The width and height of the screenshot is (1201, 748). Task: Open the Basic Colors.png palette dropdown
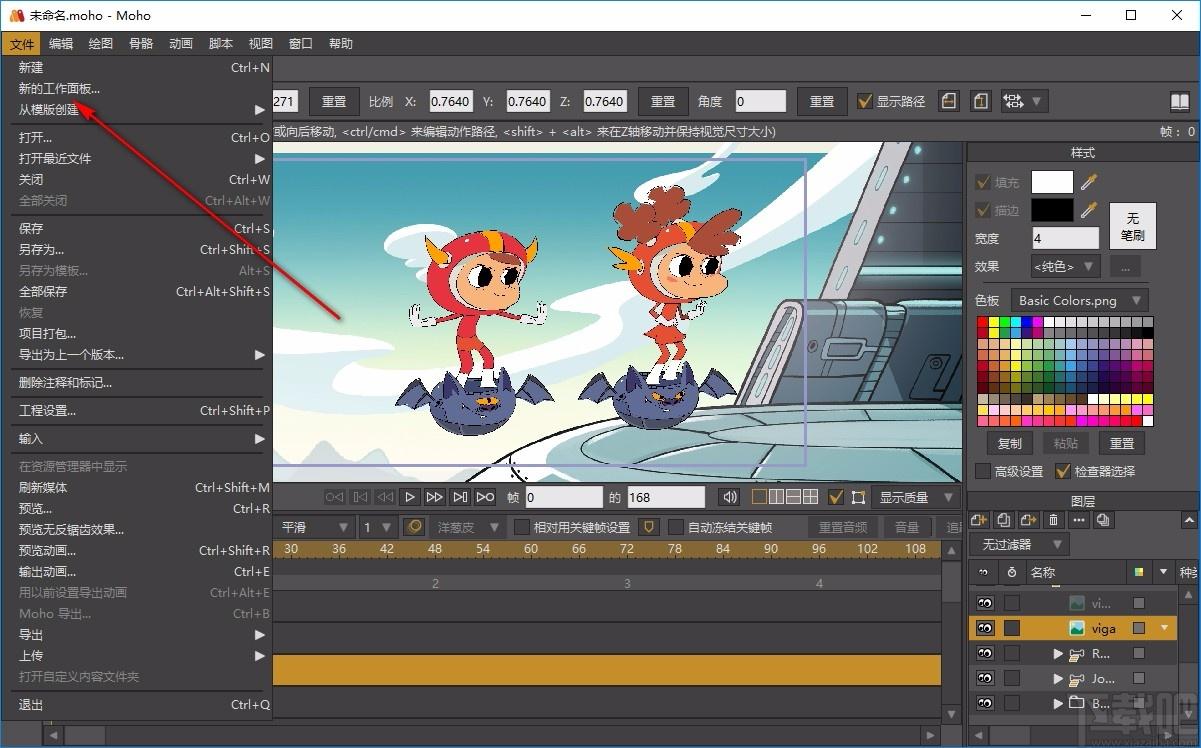coord(1080,300)
